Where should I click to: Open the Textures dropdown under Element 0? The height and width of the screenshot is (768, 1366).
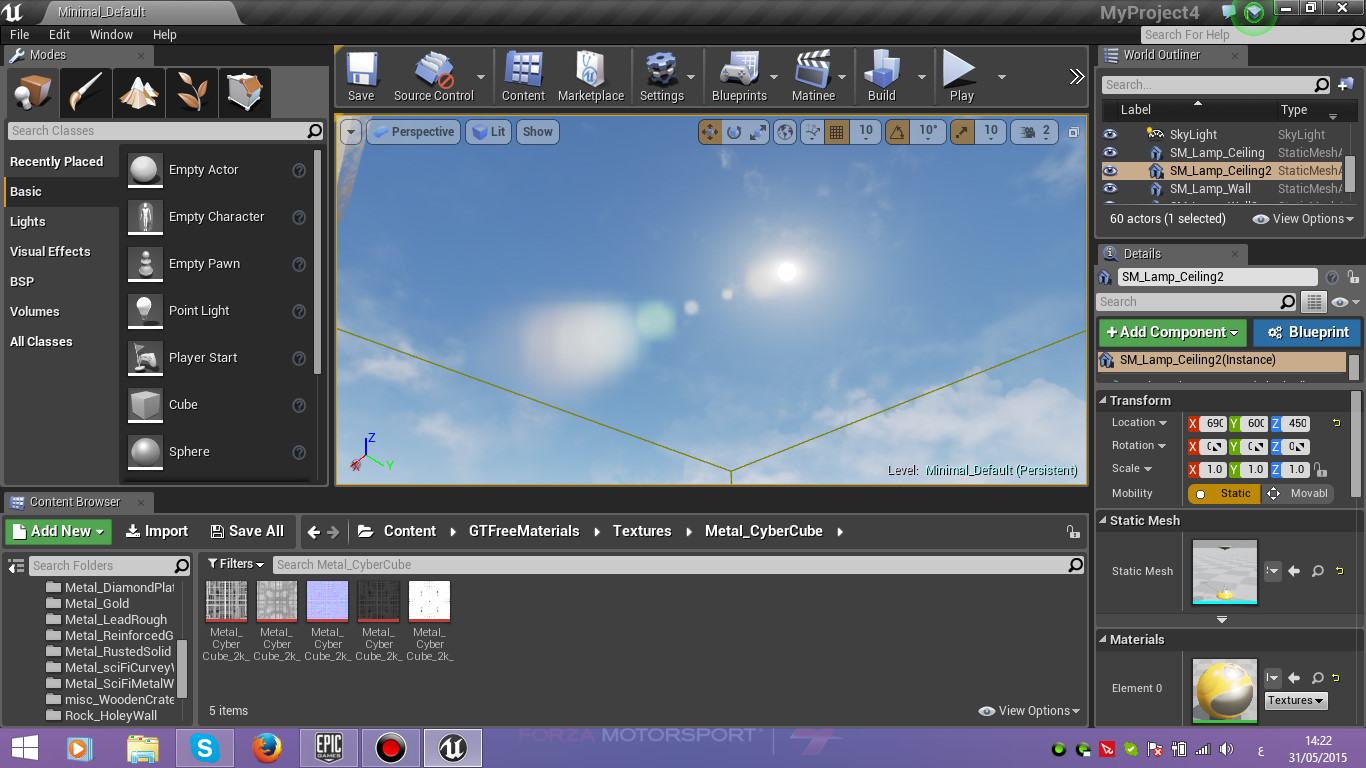1296,700
